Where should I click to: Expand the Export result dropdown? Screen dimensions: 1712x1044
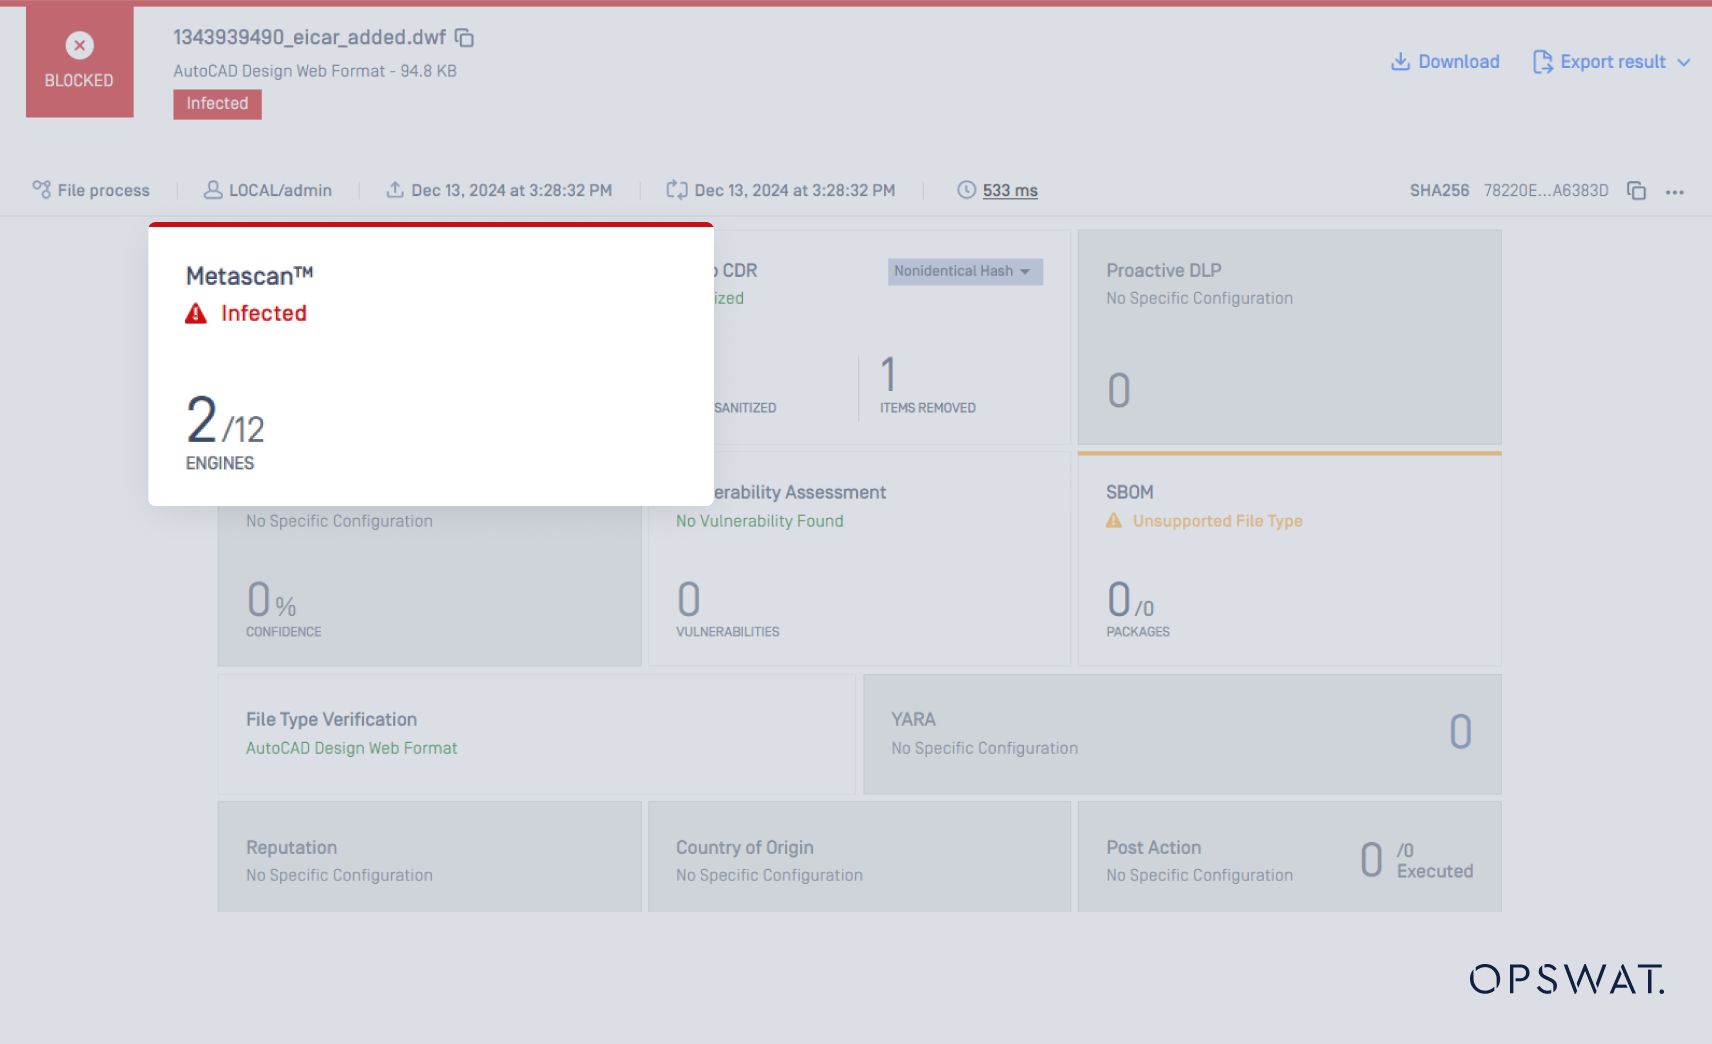[1688, 62]
